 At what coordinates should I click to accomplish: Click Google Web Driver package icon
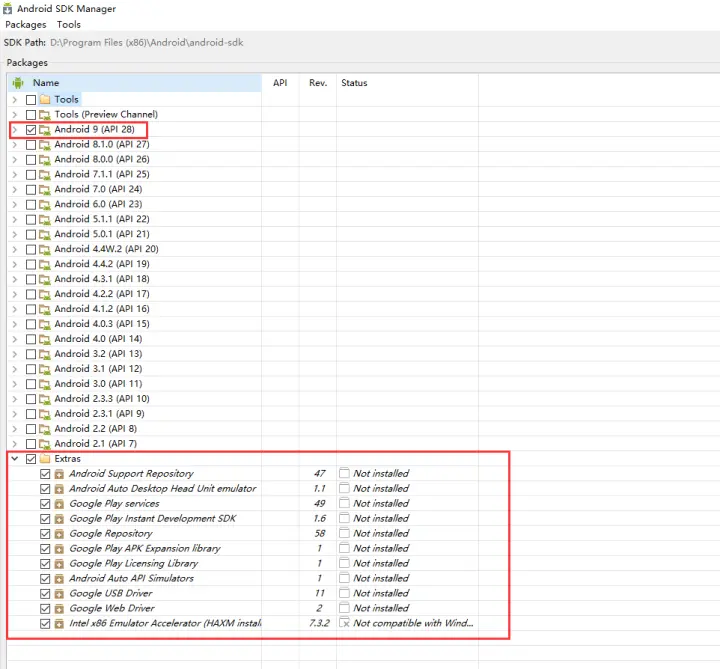point(59,609)
